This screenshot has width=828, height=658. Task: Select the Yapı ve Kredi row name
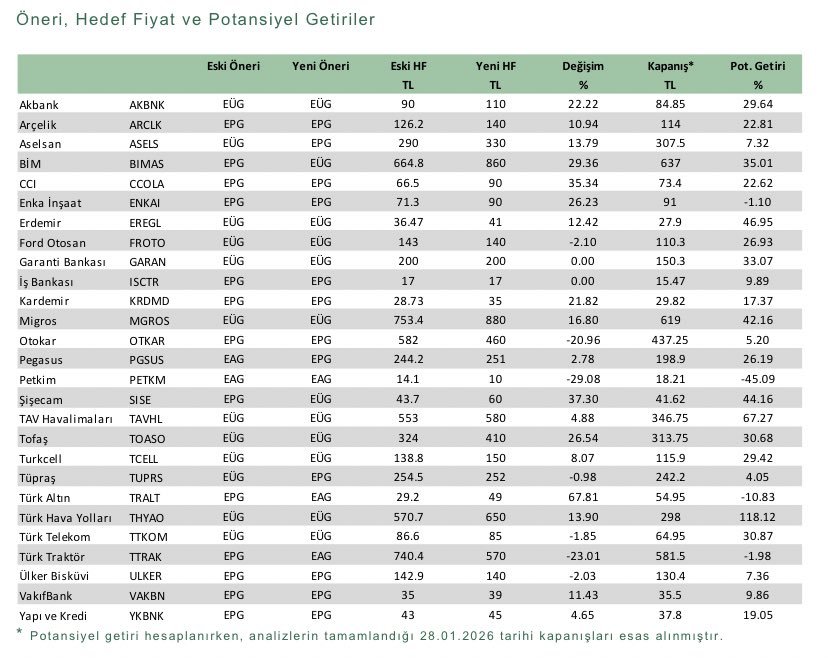point(52,615)
